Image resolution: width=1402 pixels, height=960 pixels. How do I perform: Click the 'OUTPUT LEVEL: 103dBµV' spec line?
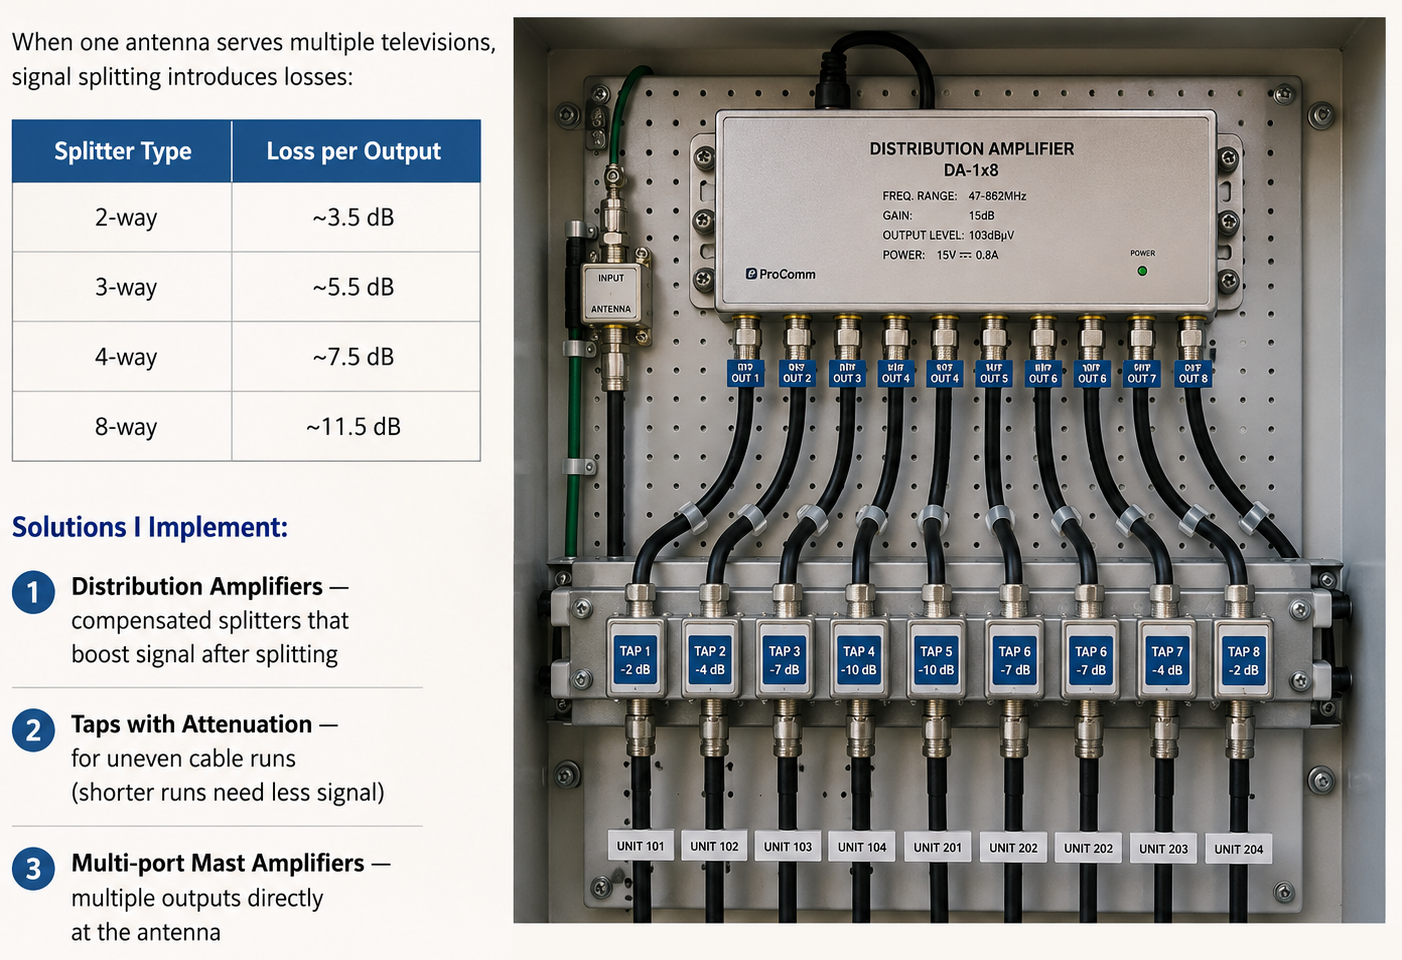coord(948,235)
